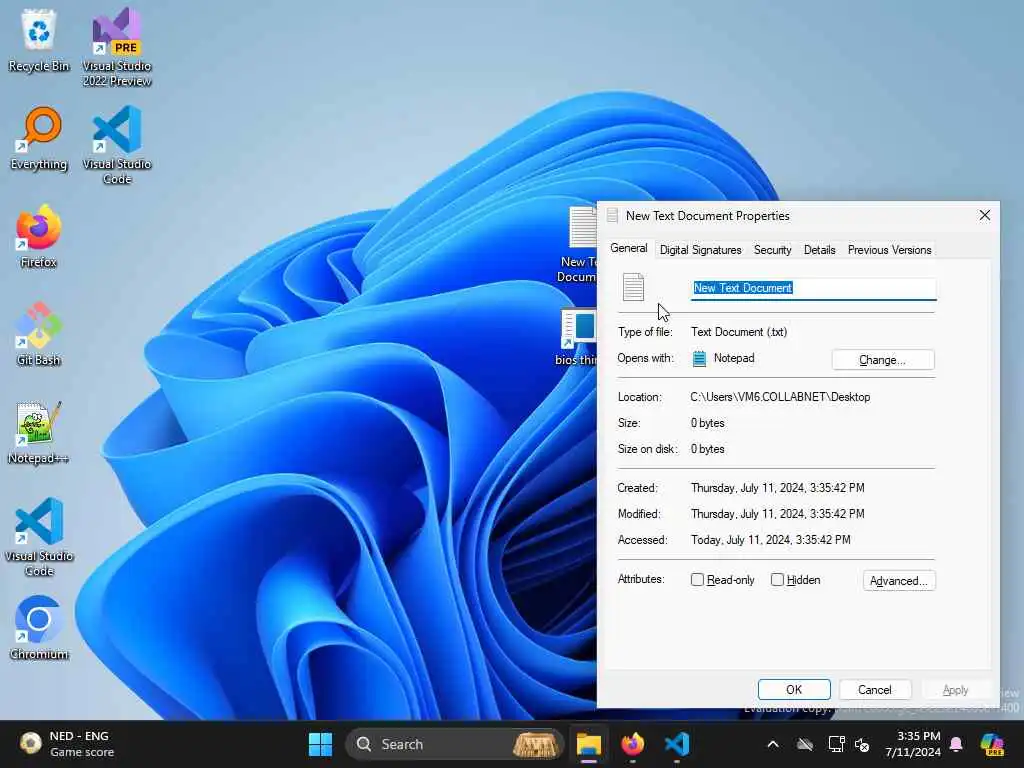Toggle the Read-only attribute checkbox

[697, 580]
